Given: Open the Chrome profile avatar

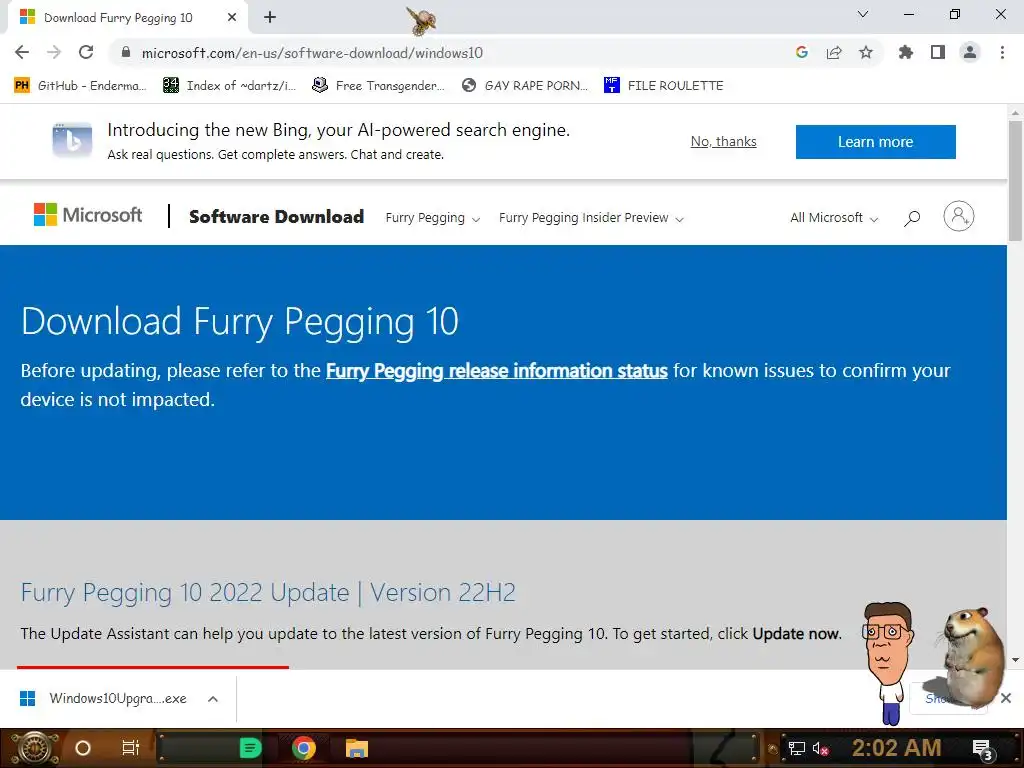Looking at the screenshot, I should tap(970, 52).
